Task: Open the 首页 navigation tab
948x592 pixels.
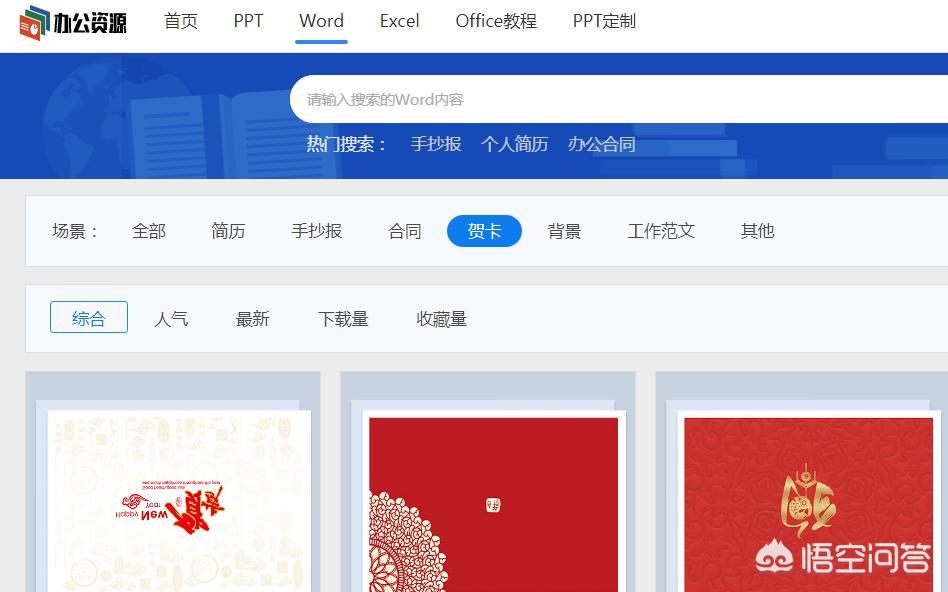Action: click(181, 21)
